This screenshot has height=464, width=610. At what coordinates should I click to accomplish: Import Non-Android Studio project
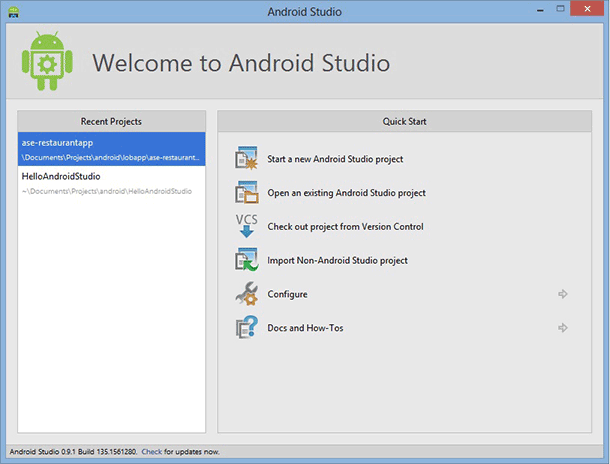coord(337,261)
